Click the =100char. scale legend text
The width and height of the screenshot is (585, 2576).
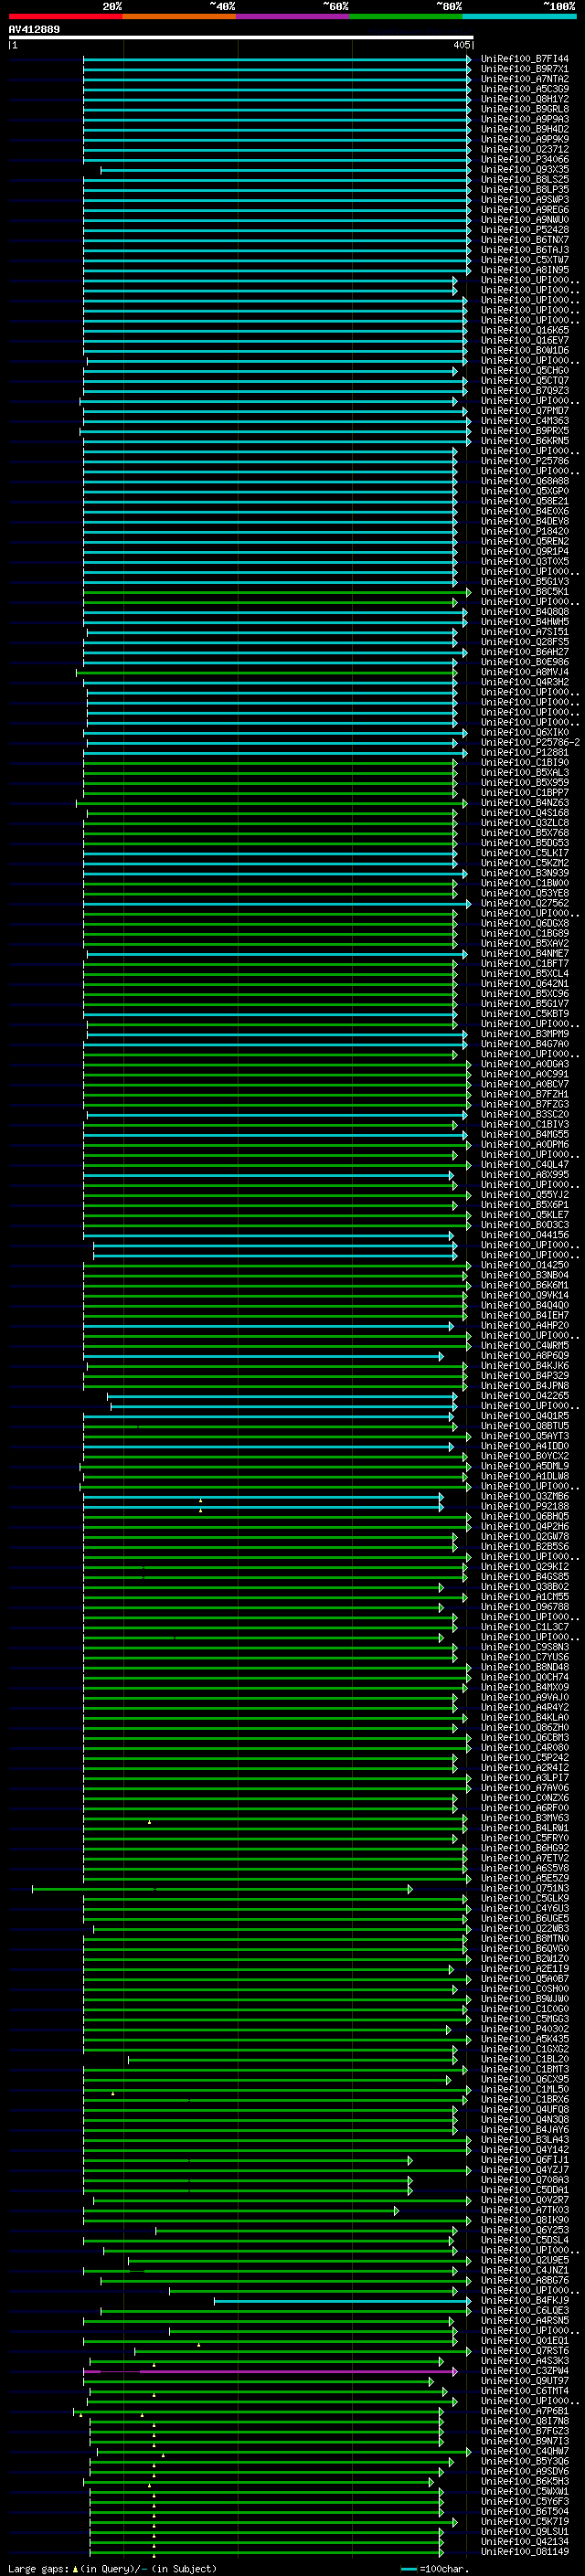444,2569
